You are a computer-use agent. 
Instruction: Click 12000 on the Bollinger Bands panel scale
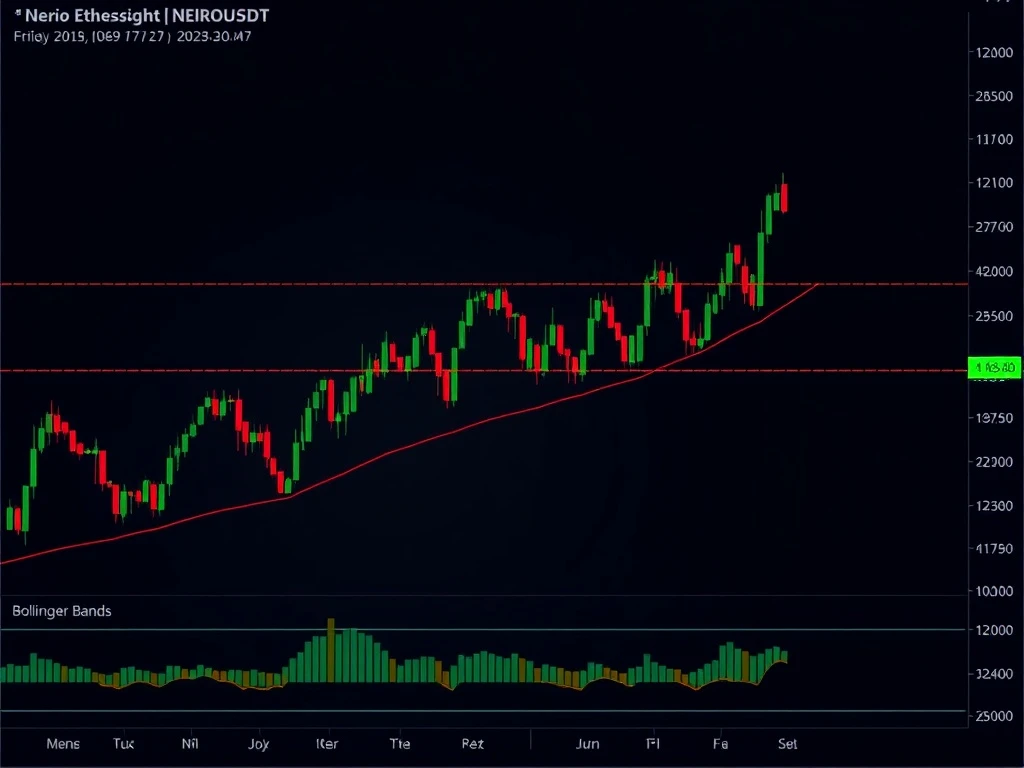(994, 630)
